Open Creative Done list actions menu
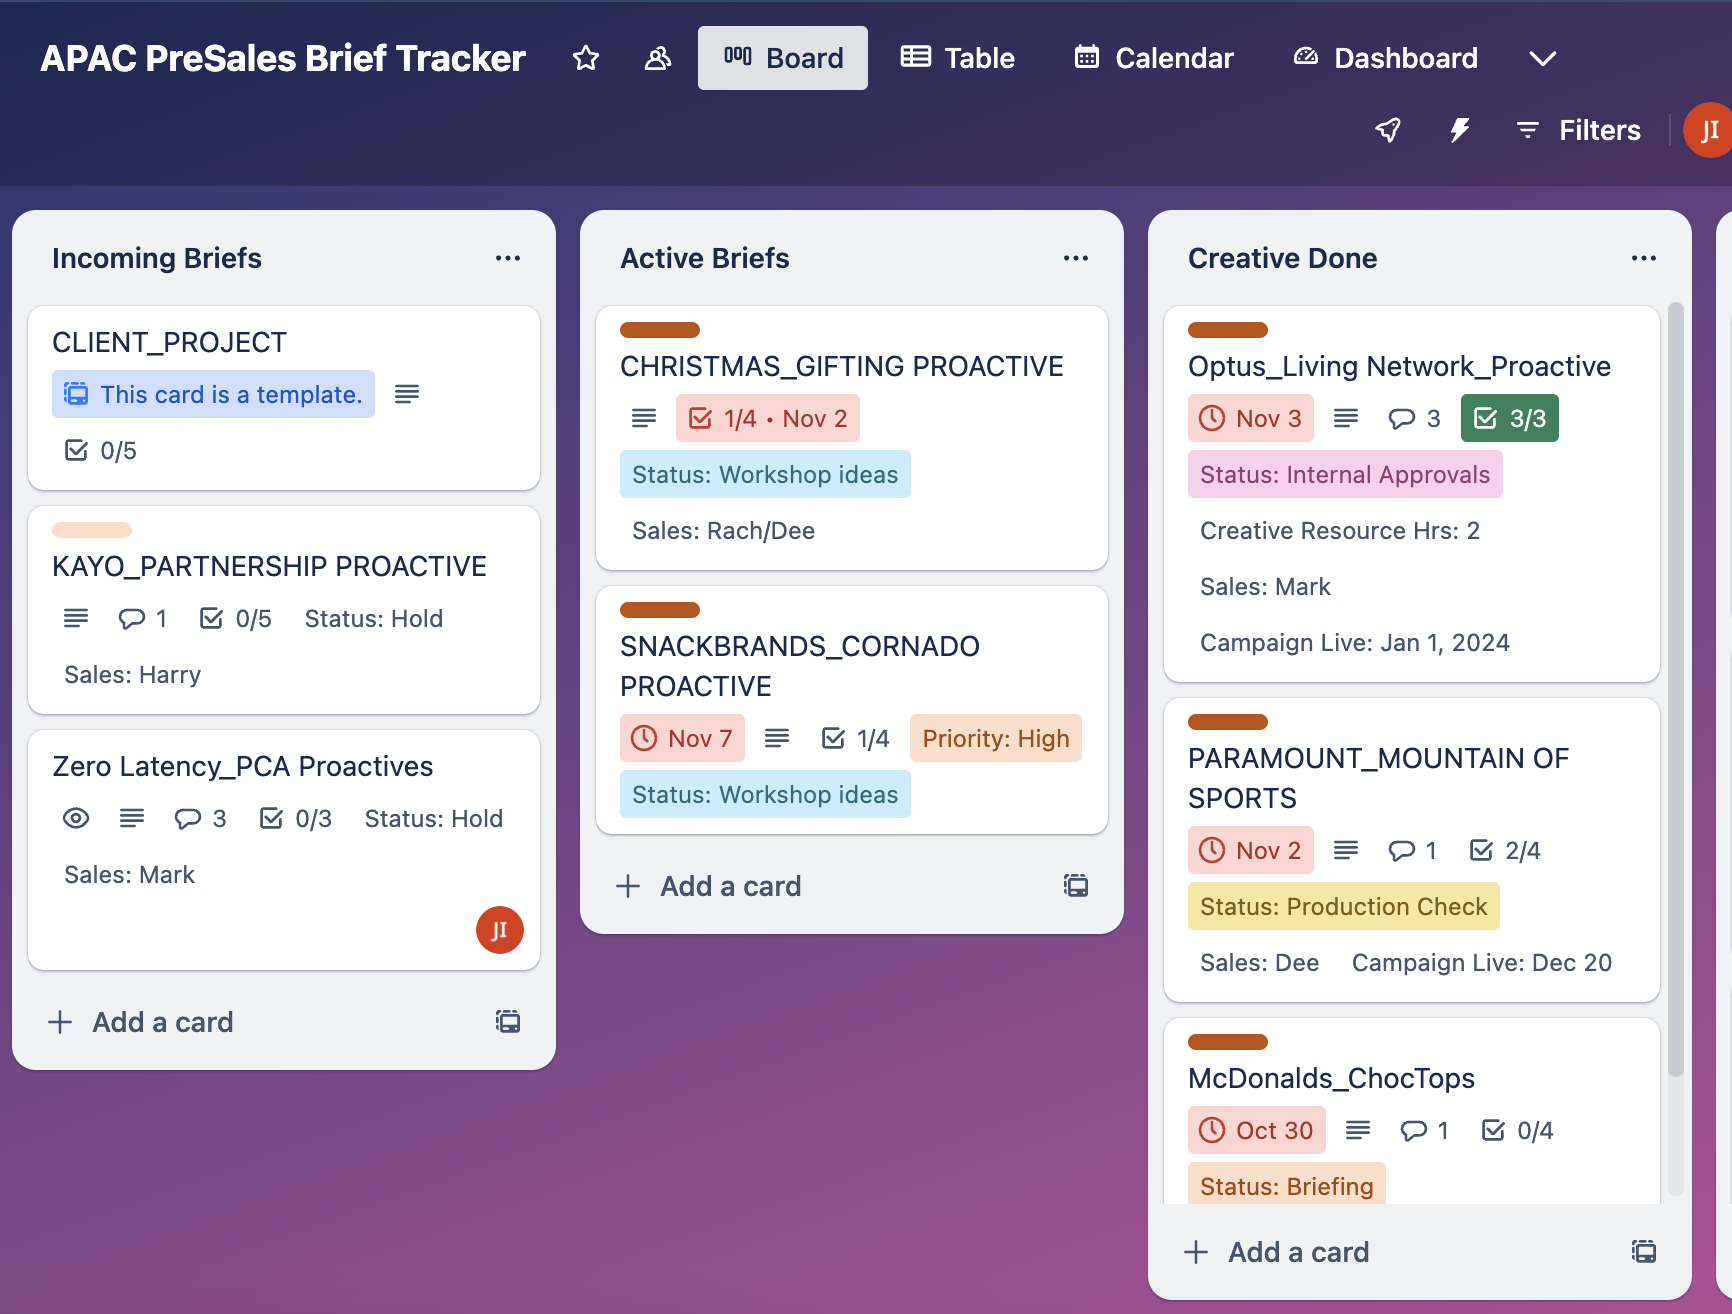The image size is (1732, 1314). tap(1644, 258)
